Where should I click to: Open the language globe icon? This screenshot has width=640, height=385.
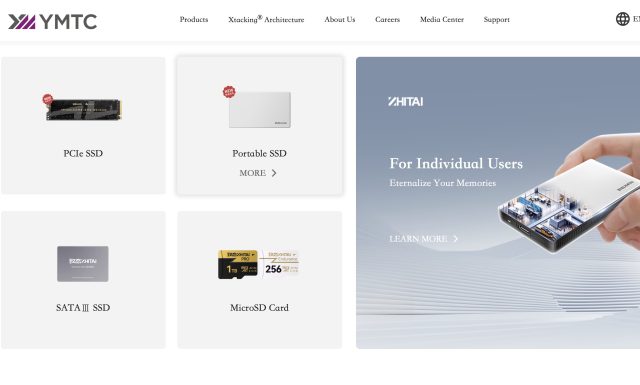(622, 19)
